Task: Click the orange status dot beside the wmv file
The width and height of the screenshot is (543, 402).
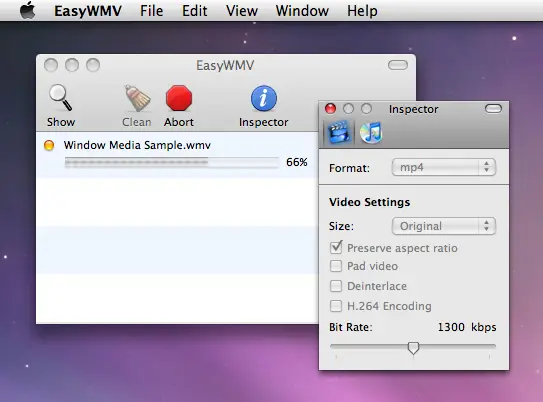Action: tap(49, 145)
